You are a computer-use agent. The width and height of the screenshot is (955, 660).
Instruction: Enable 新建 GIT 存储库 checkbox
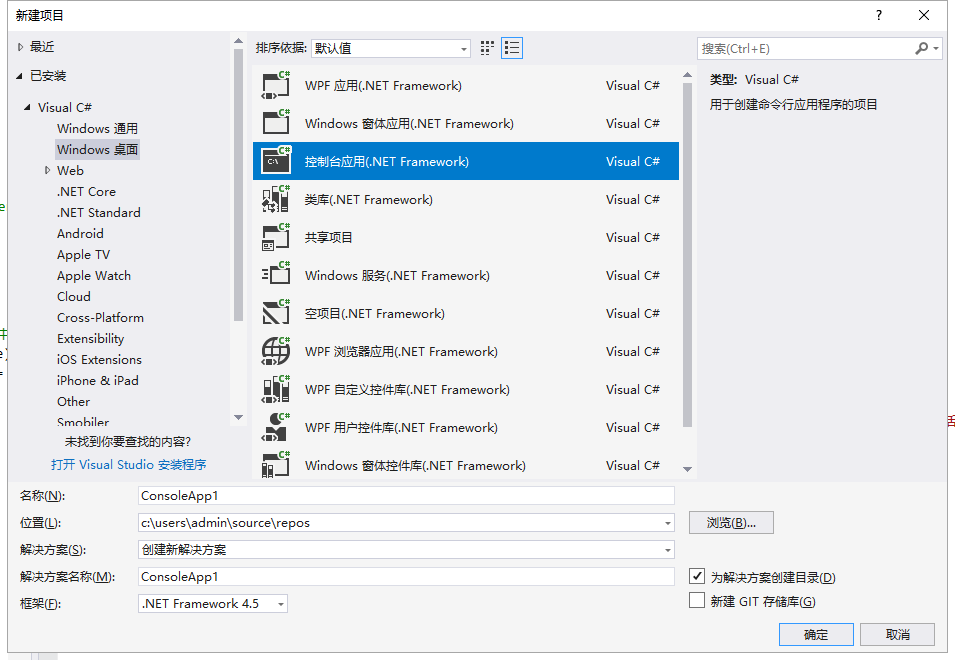(x=697, y=600)
